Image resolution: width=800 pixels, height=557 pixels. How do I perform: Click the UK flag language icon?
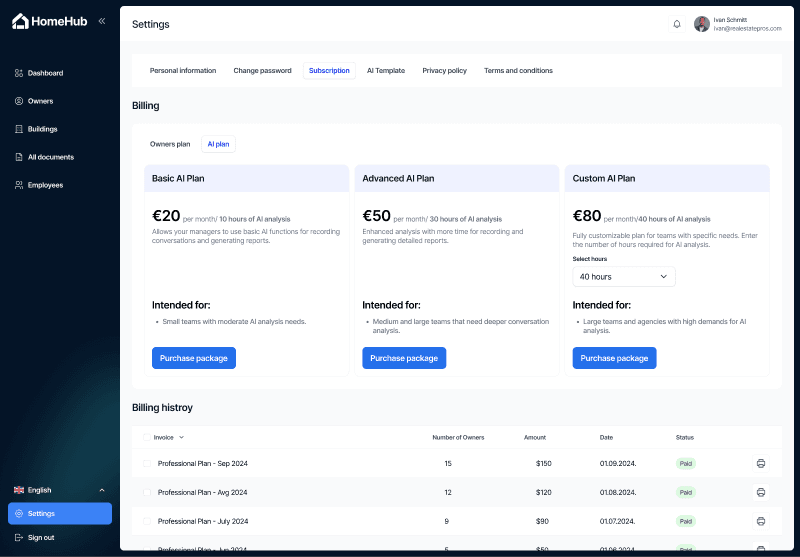pyautogui.click(x=19, y=490)
